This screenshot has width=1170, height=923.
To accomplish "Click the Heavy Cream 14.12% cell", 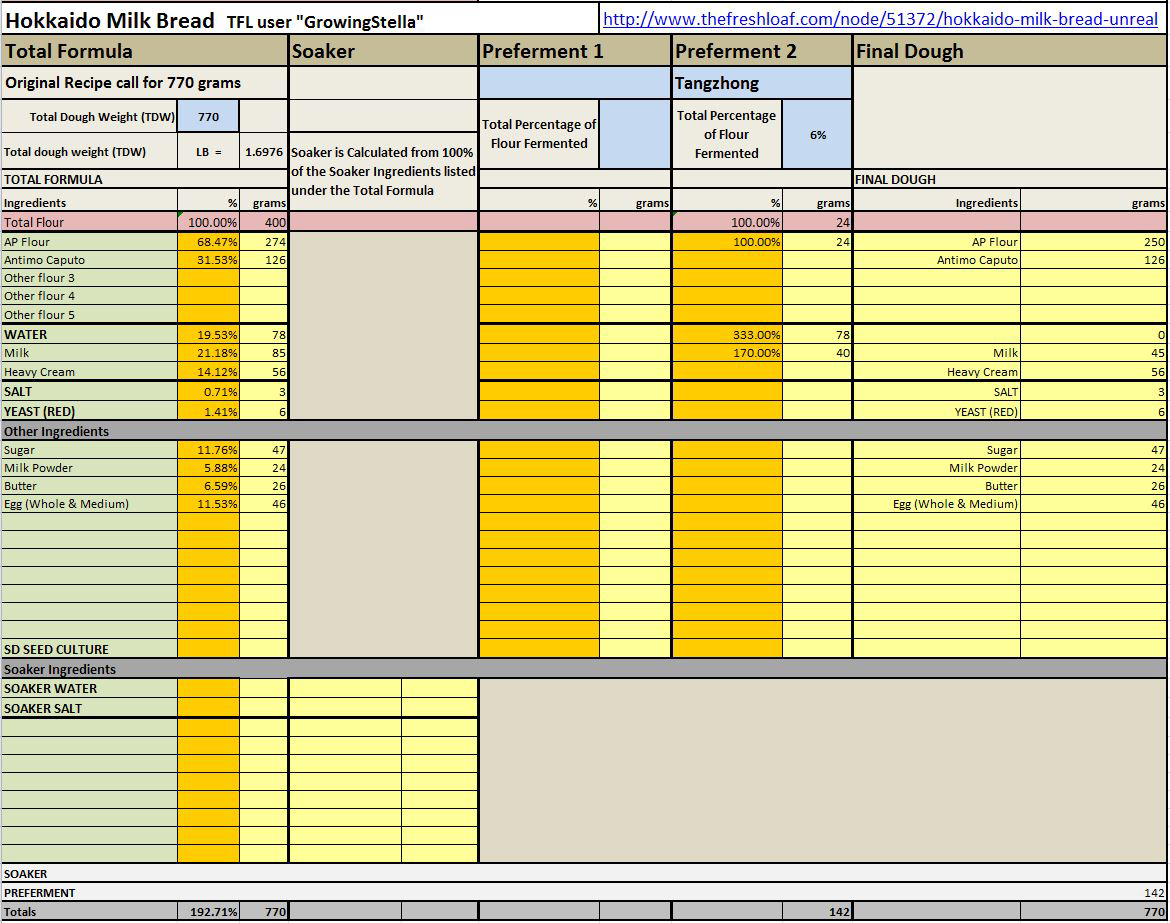I will click(209, 372).
